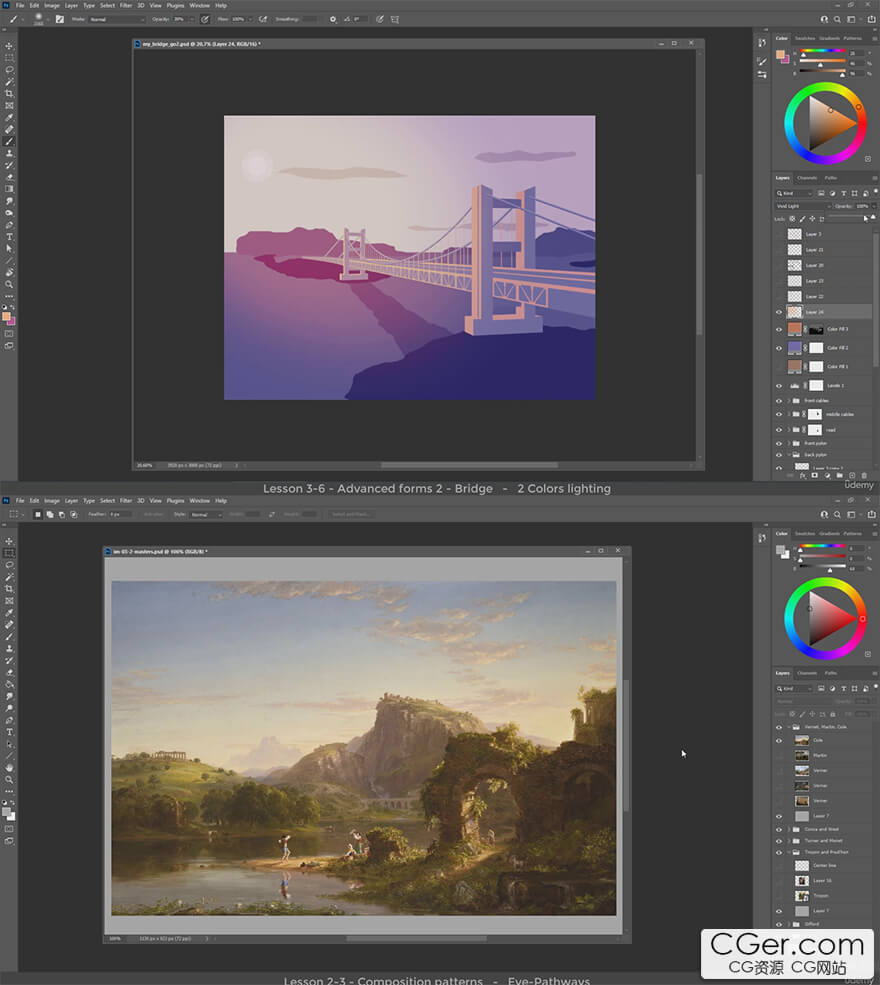Choose the Eyedropper tool in the bridge window

pos(9,117)
